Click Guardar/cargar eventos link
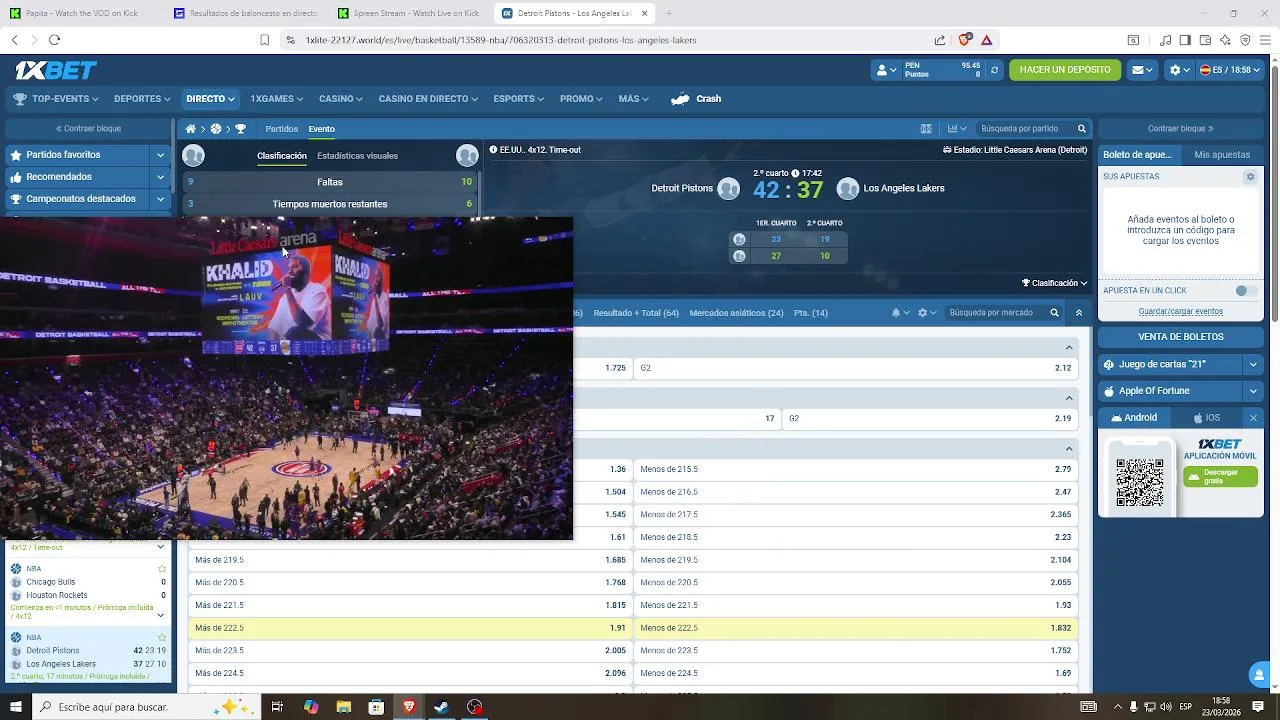 [x=1181, y=311]
